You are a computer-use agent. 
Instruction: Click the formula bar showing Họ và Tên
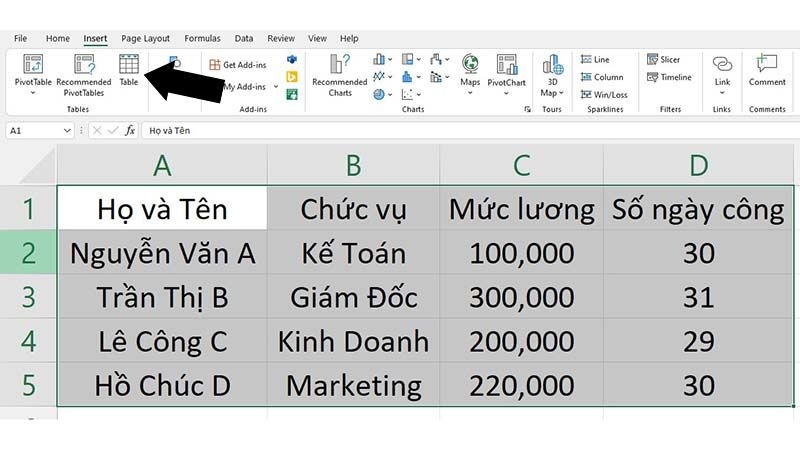[469, 131]
